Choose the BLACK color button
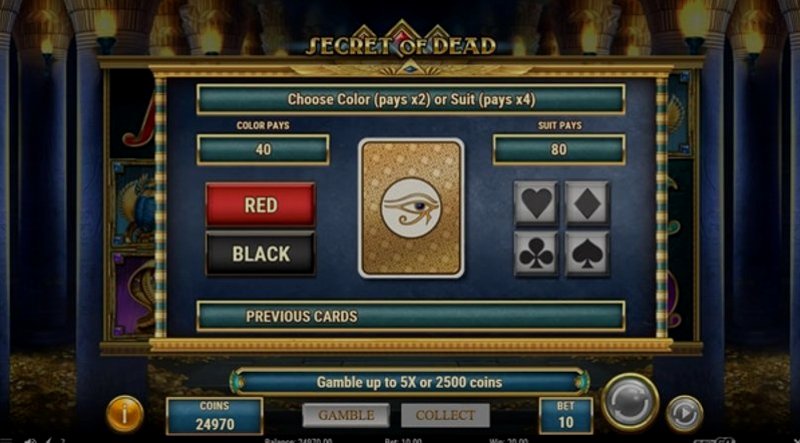The image size is (800, 443). [261, 254]
